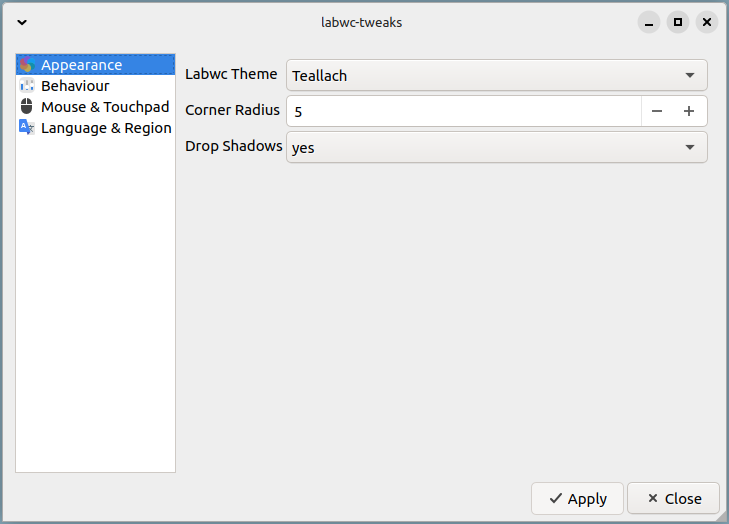Go to Mouse & Touchpad settings

click(x=105, y=107)
